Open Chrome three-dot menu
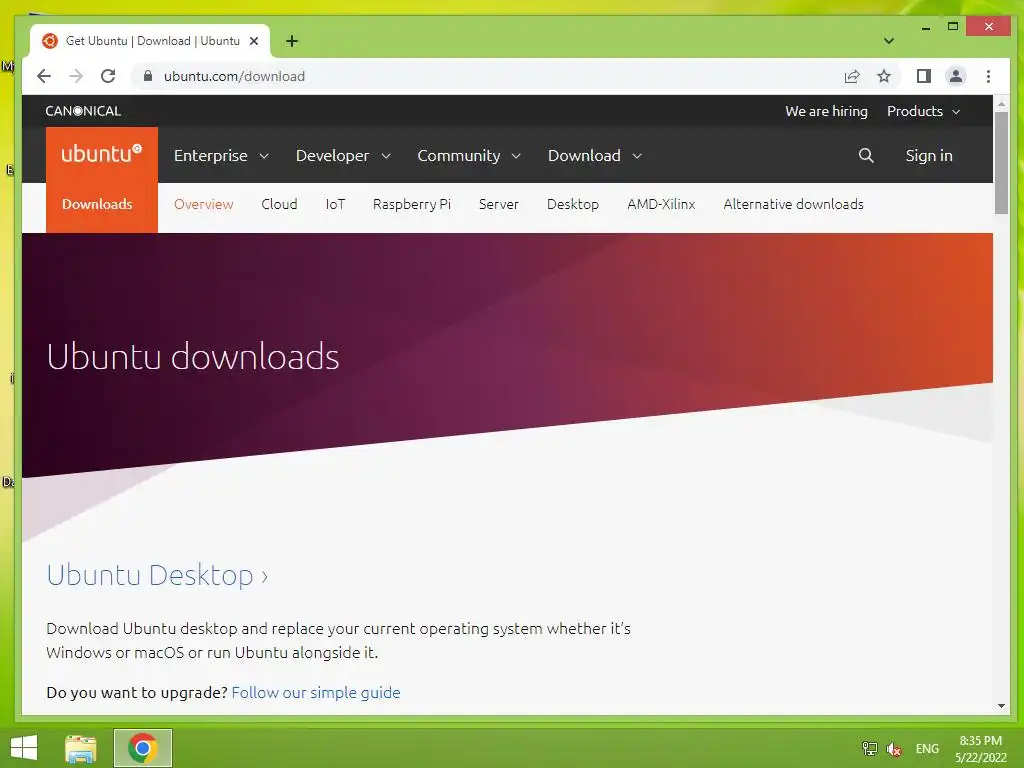 [988, 76]
